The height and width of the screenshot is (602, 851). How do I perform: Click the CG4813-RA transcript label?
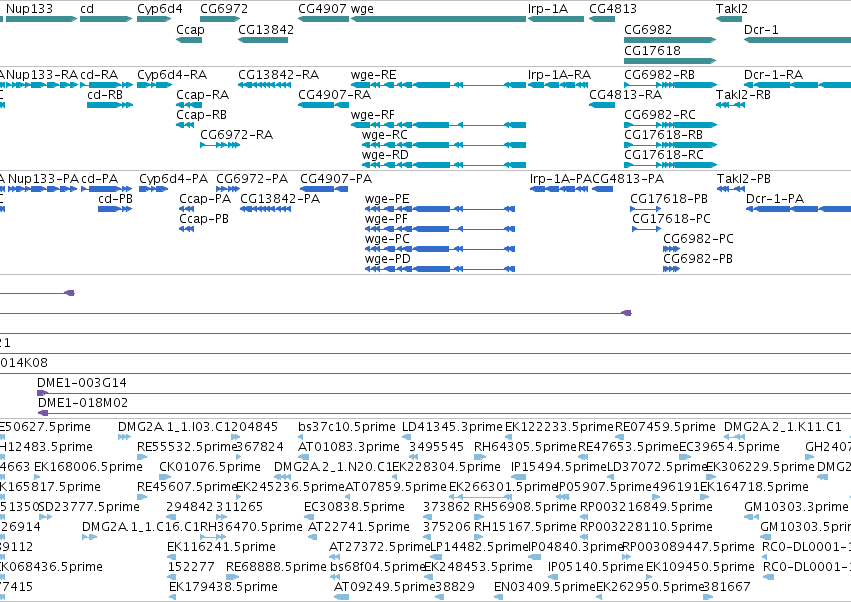pyautogui.click(x=625, y=94)
